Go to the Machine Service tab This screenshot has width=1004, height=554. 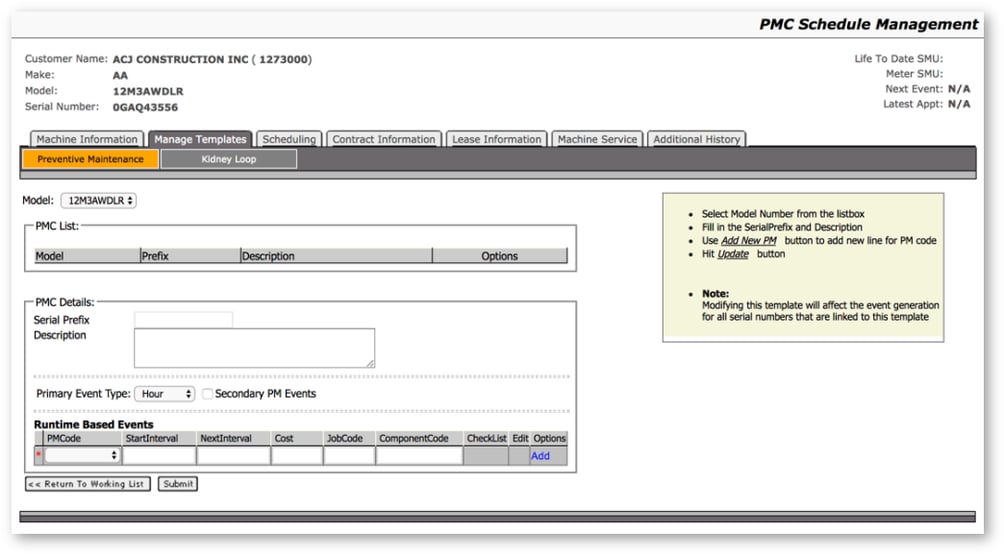pos(597,139)
